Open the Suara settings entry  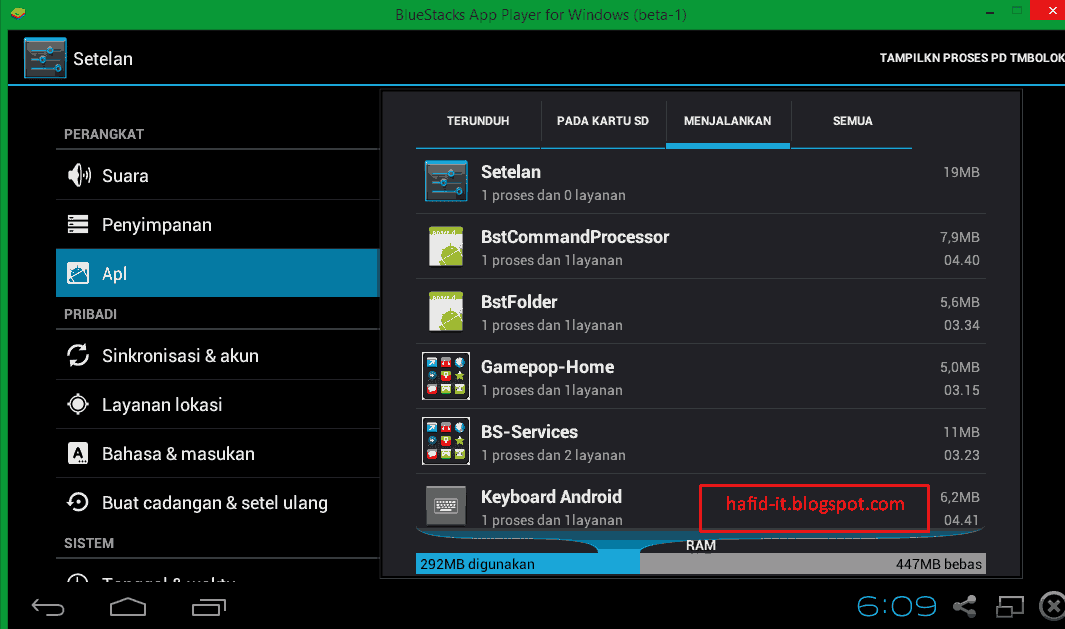[217, 175]
